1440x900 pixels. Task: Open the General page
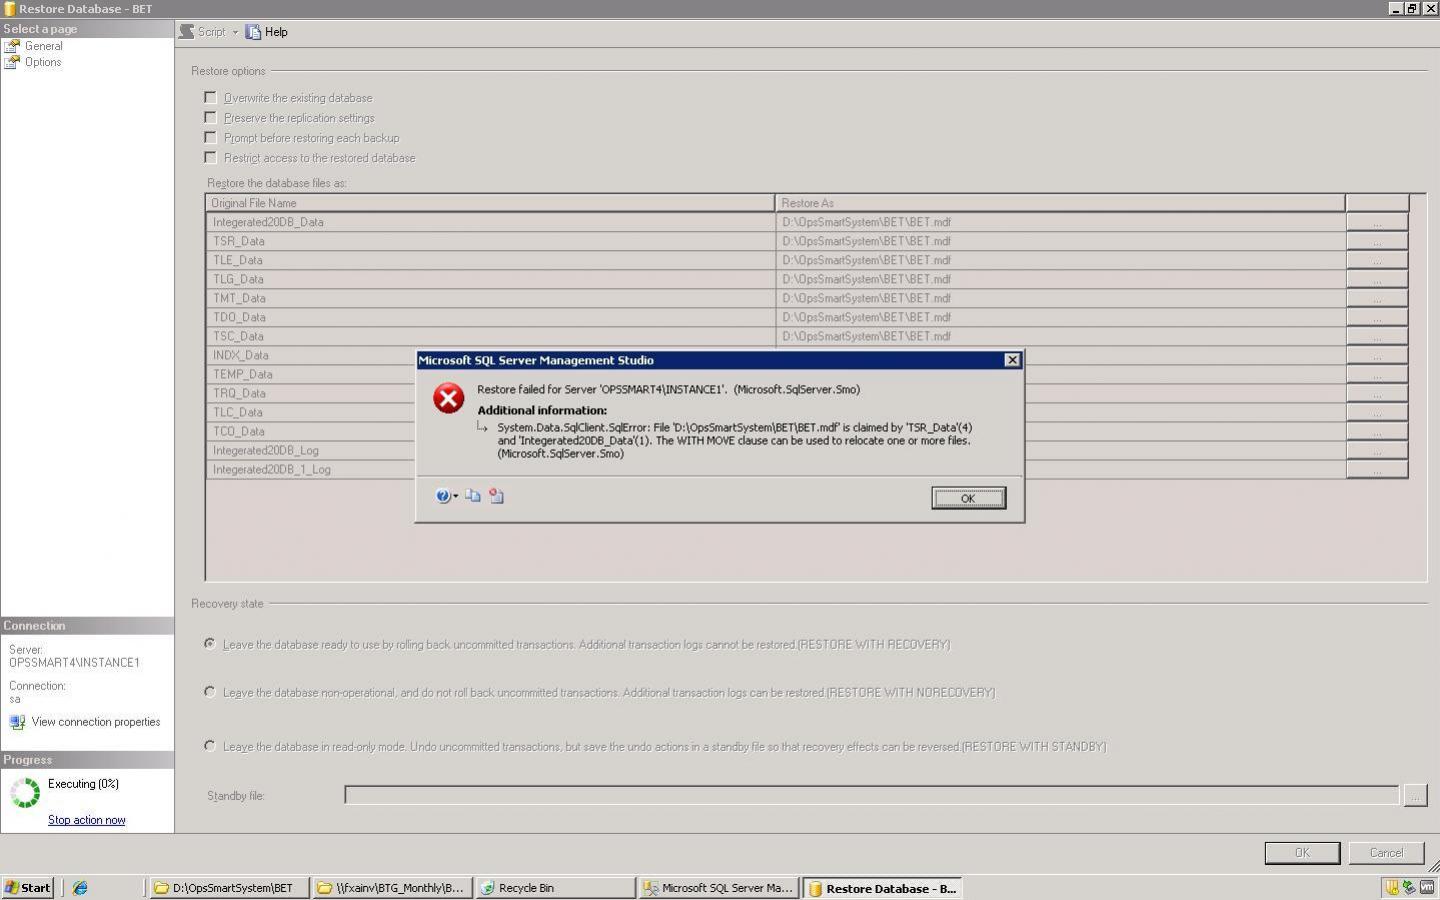pyautogui.click(x=44, y=46)
